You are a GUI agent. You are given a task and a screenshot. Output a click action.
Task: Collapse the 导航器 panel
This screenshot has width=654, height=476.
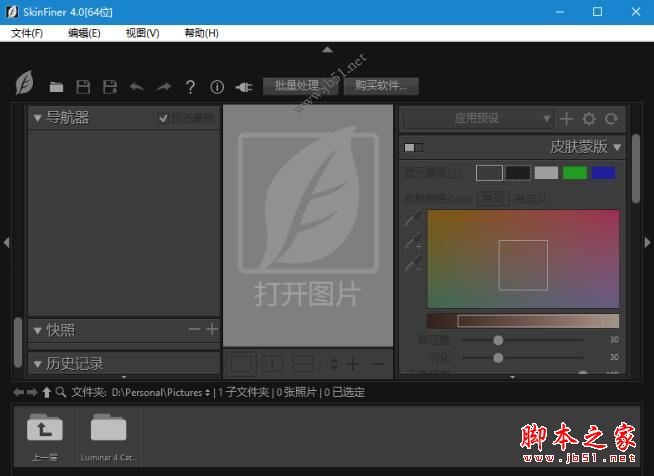(x=38, y=118)
